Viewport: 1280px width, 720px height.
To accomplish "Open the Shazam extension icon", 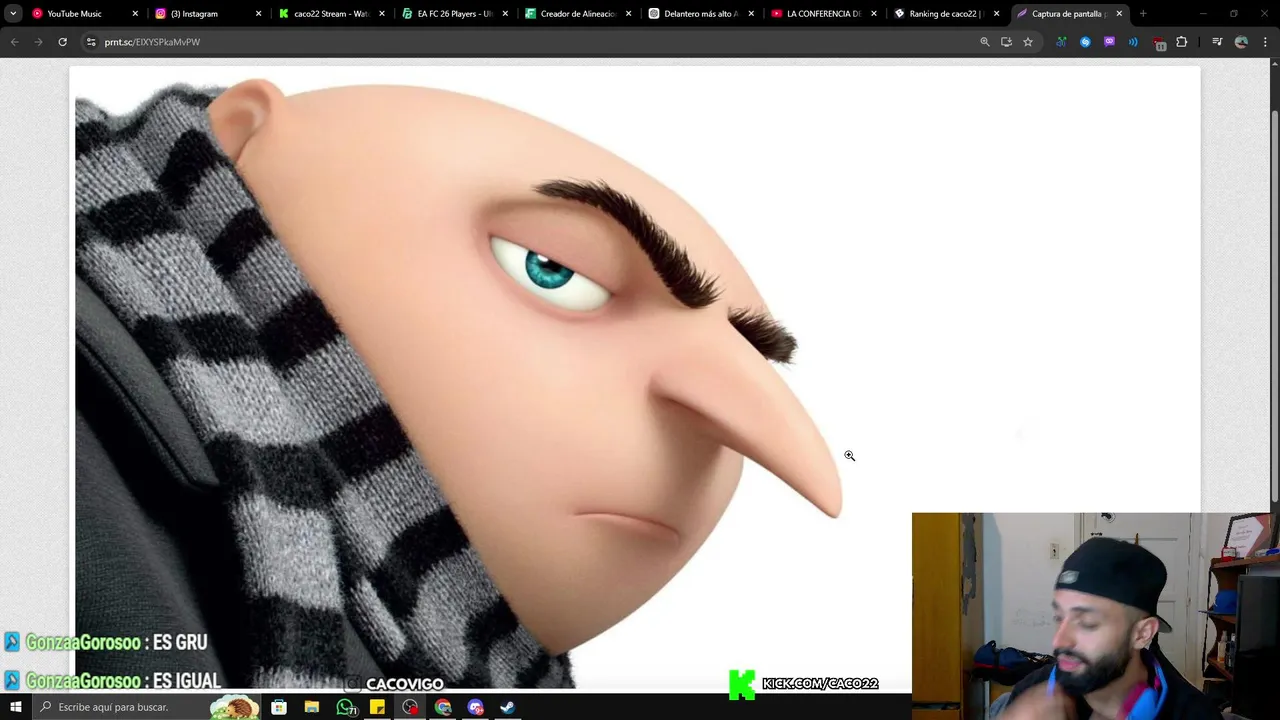I will click(1085, 42).
